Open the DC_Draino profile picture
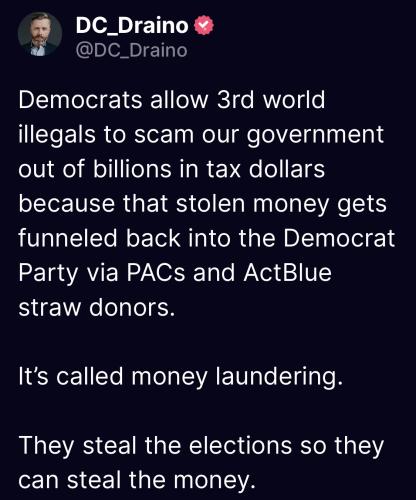The height and width of the screenshot is (500, 416). click(40, 34)
